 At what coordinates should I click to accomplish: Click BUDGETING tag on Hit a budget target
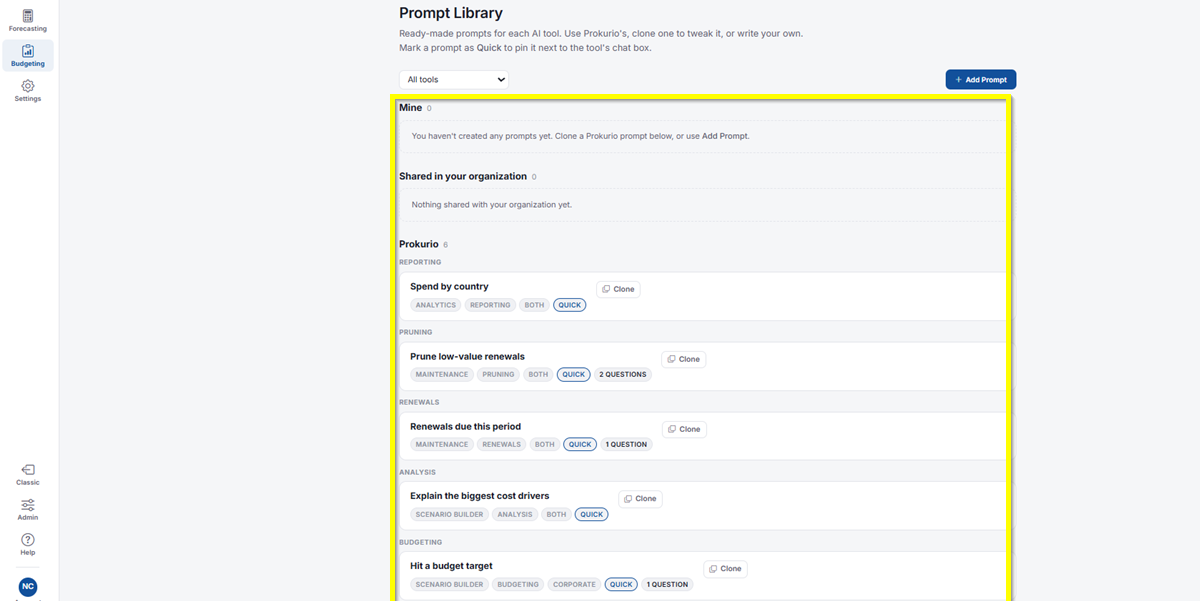518,585
